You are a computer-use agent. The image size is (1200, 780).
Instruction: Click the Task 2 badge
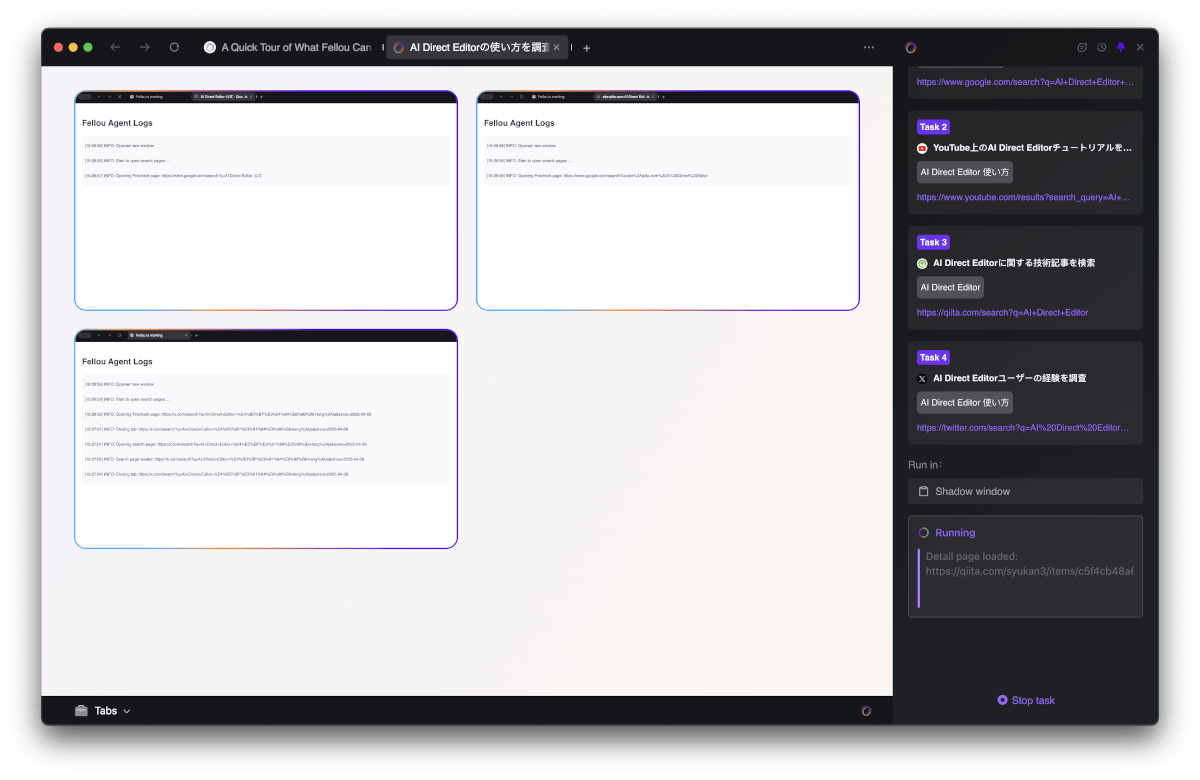(933, 127)
